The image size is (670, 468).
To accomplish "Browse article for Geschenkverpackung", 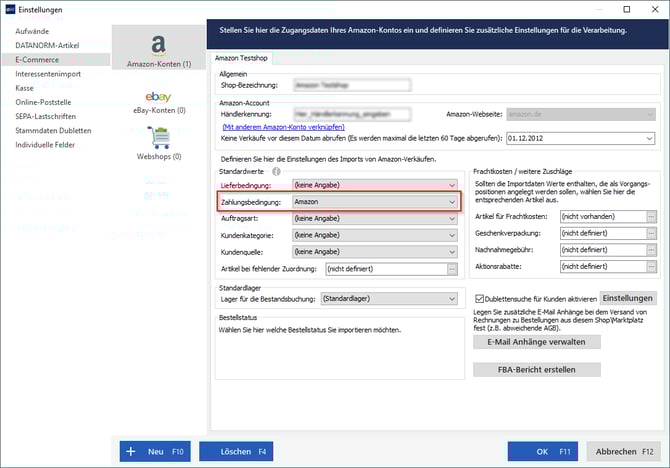I will click(x=651, y=233).
